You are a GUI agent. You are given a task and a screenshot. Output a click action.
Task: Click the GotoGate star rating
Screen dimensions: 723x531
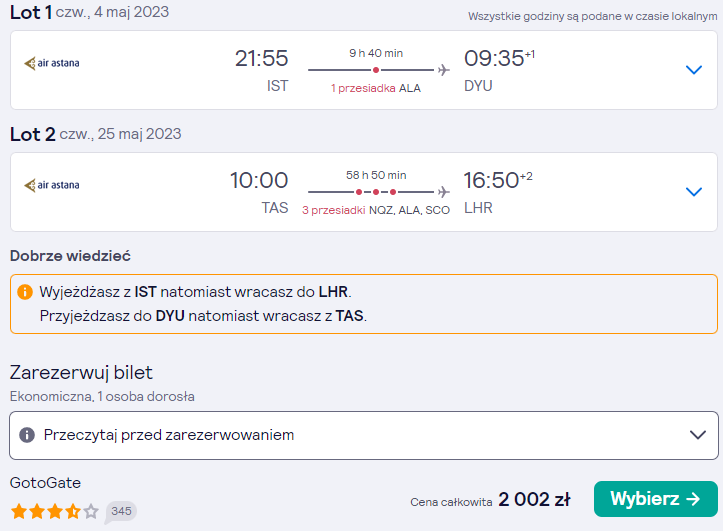click(55, 512)
